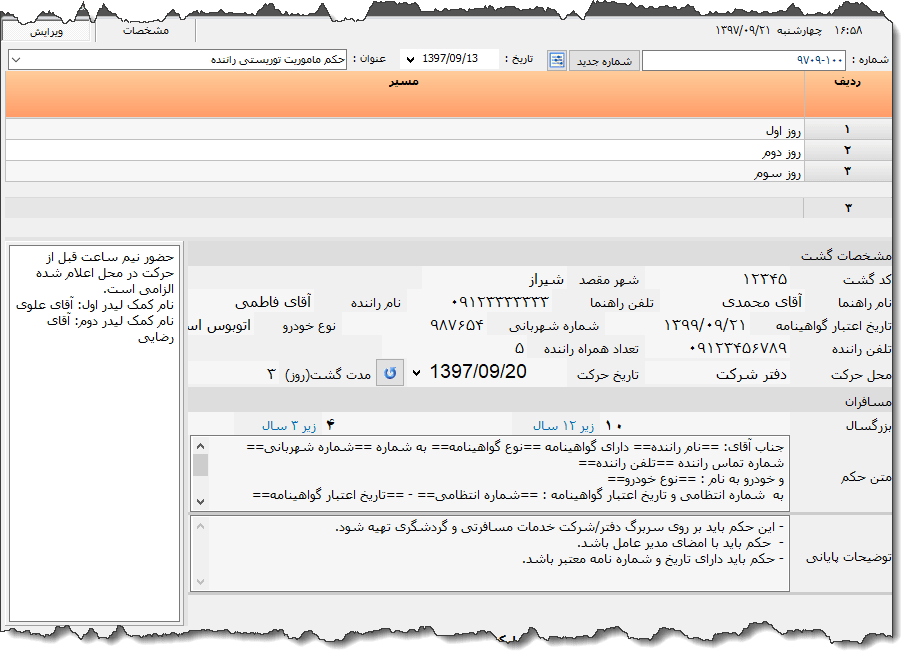902x651 pixels.
Task: Click the numbering settings icon beside شماره جدید
Action: coord(557,60)
